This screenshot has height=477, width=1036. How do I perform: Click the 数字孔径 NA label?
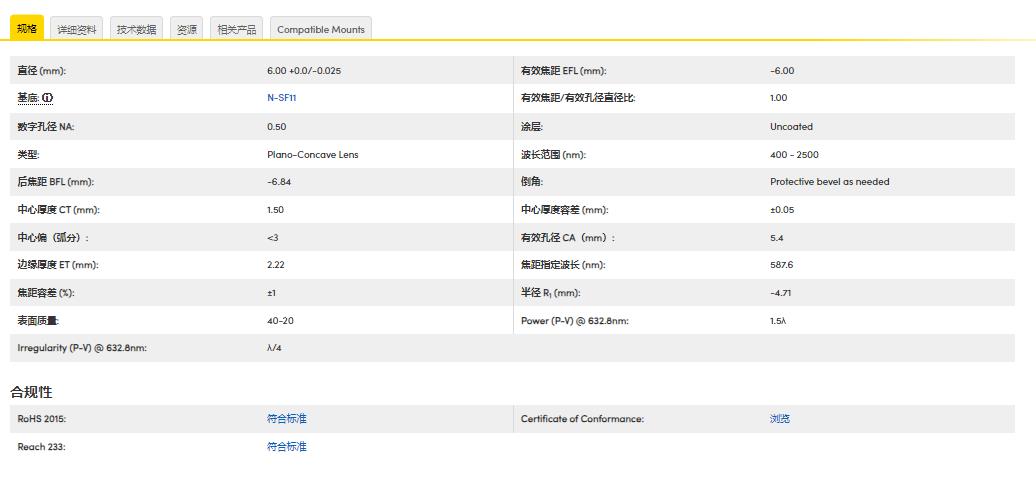pyautogui.click(x=46, y=127)
